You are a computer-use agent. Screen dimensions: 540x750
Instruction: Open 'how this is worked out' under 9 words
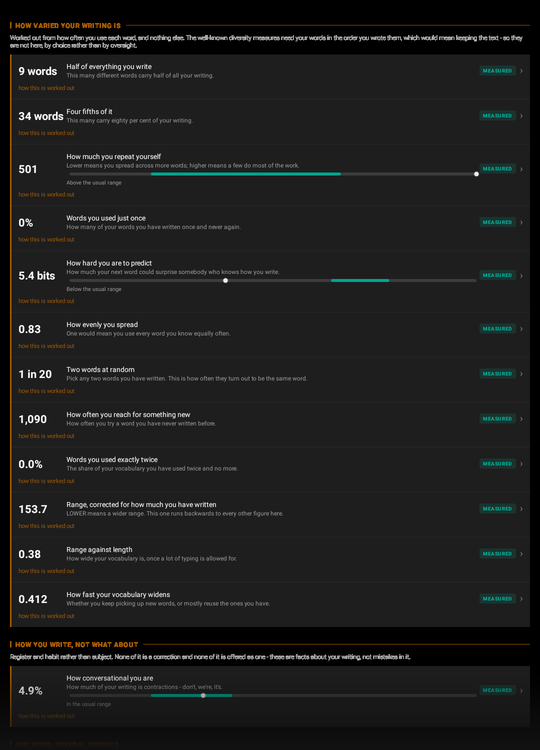(x=46, y=88)
